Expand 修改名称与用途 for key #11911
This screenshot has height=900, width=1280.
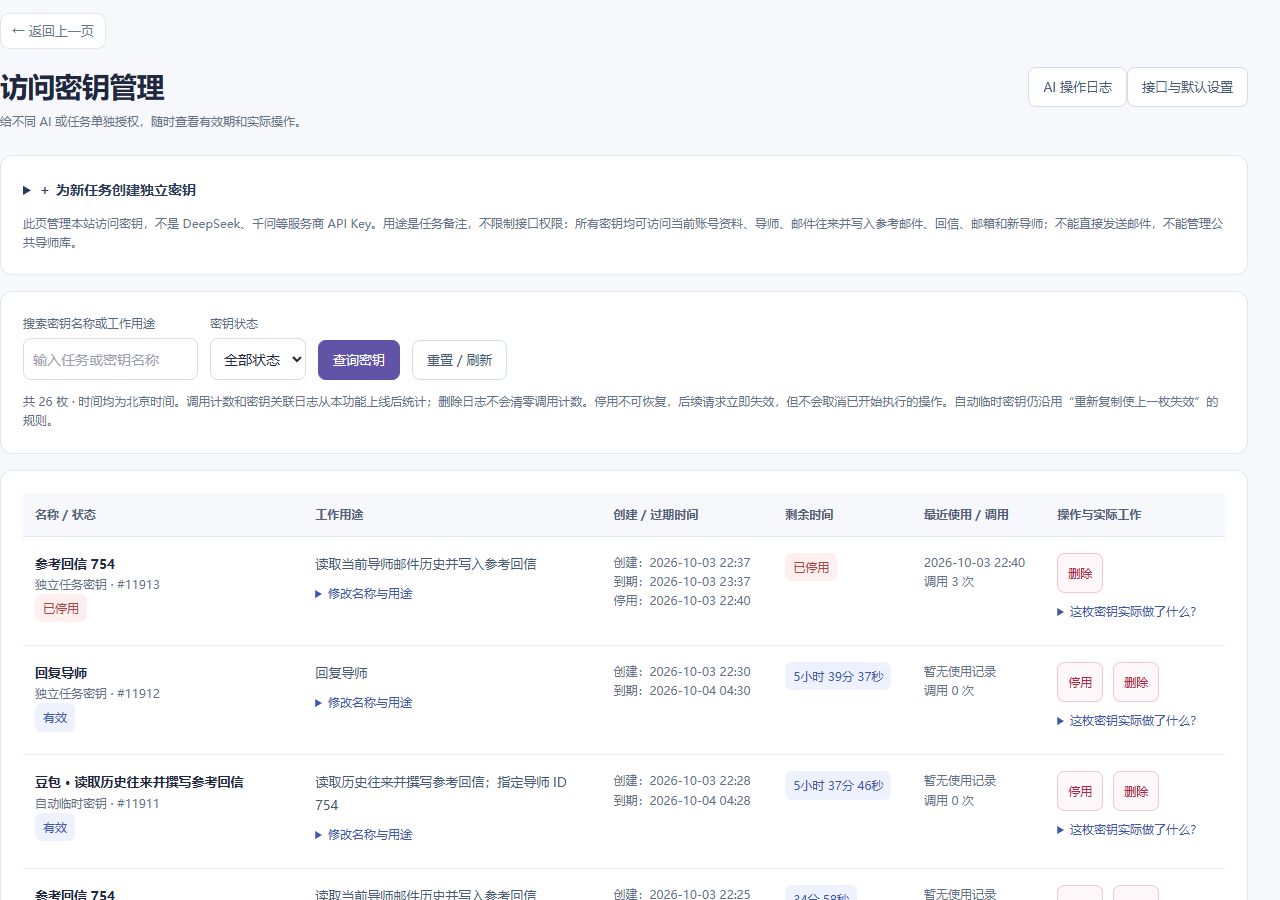pos(364,835)
